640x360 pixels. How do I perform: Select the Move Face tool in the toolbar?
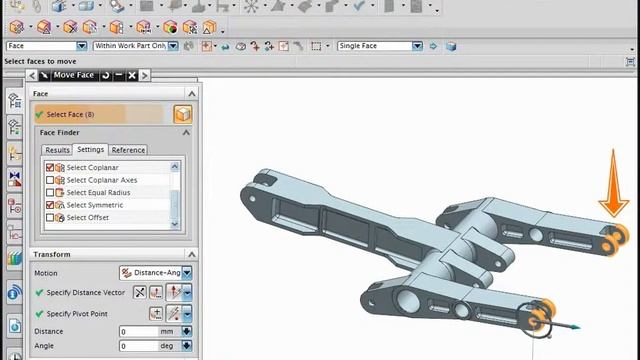point(16,27)
